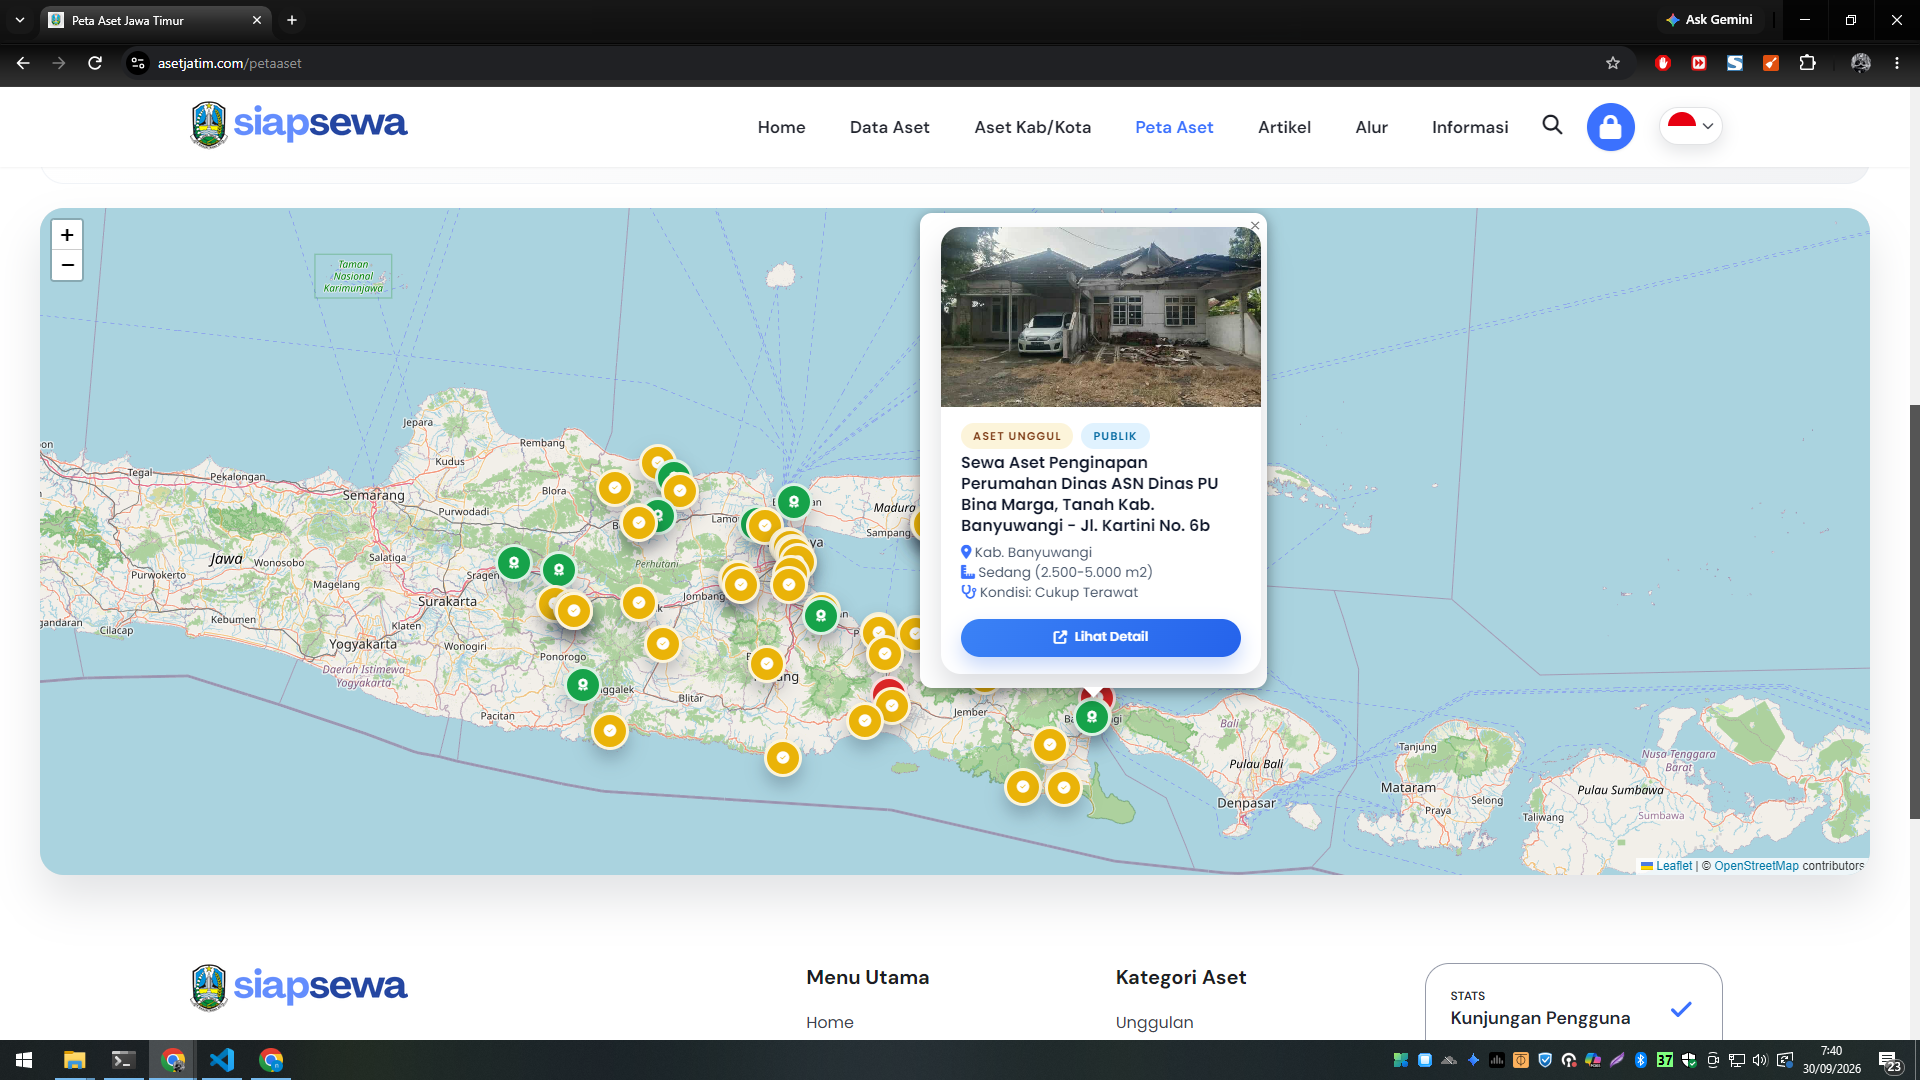Click green marker near Jombang east
Image resolution: width=1920 pixels, height=1080 pixels.
coord(821,616)
